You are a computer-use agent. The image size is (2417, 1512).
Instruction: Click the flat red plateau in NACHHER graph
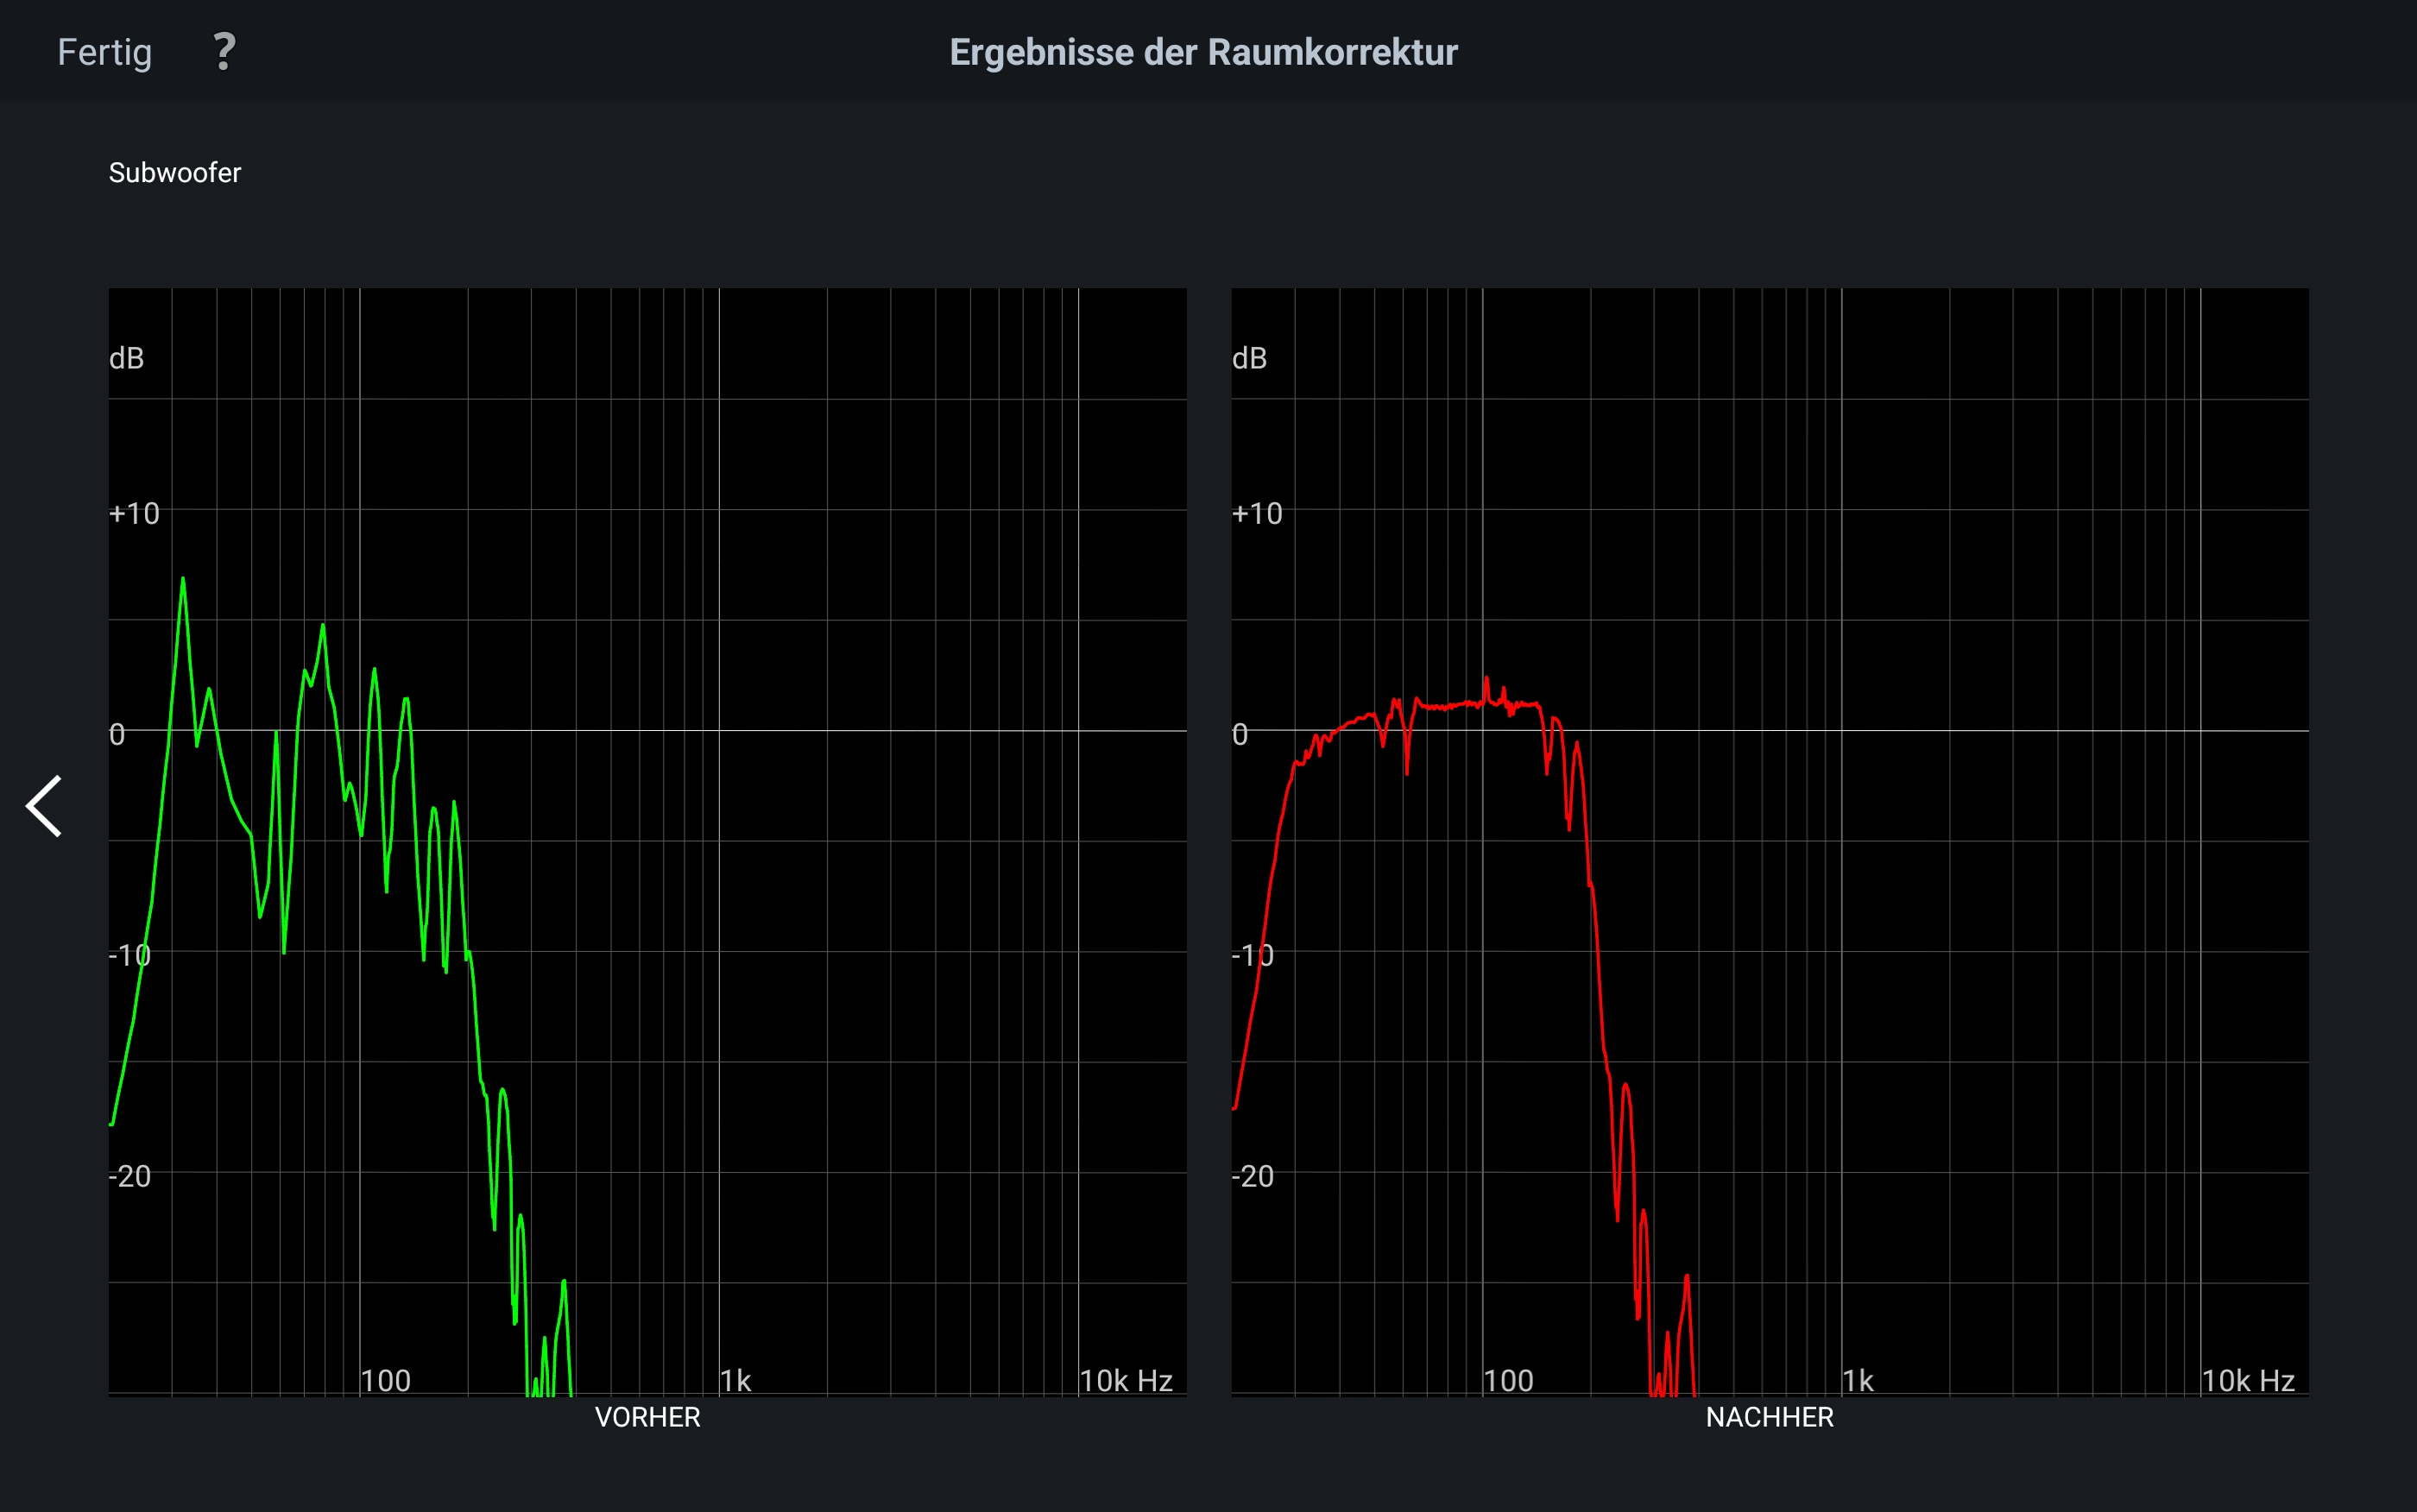[1450, 706]
